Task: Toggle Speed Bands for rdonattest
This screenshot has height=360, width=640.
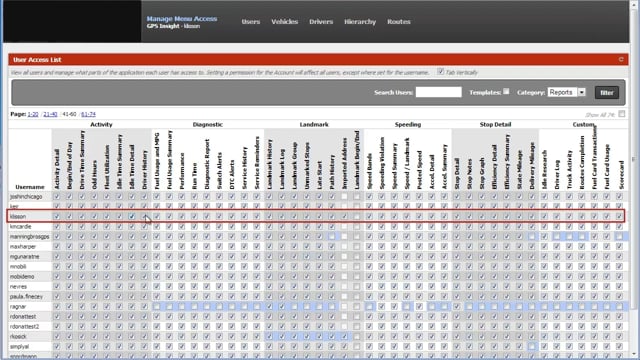Action: pos(369,316)
